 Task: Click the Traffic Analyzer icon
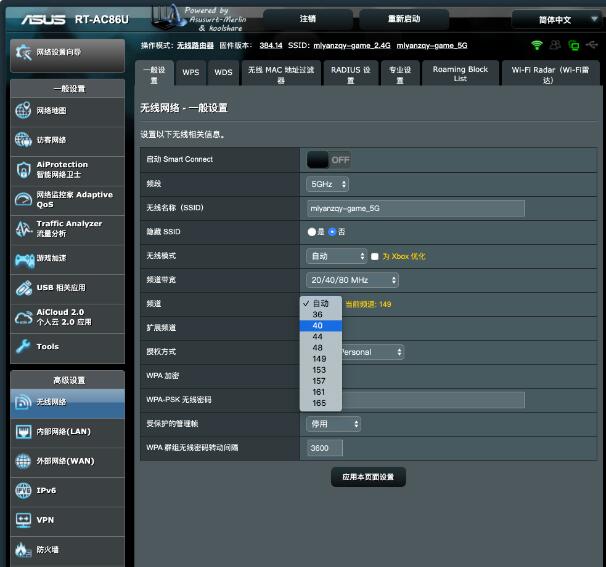point(23,228)
